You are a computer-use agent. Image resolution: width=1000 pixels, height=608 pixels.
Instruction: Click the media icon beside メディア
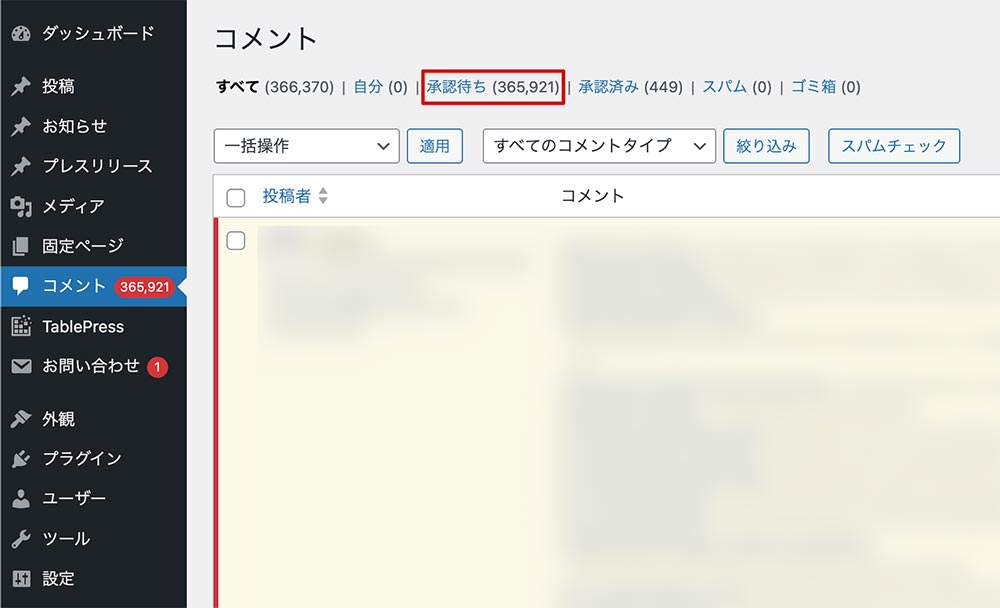(21, 207)
